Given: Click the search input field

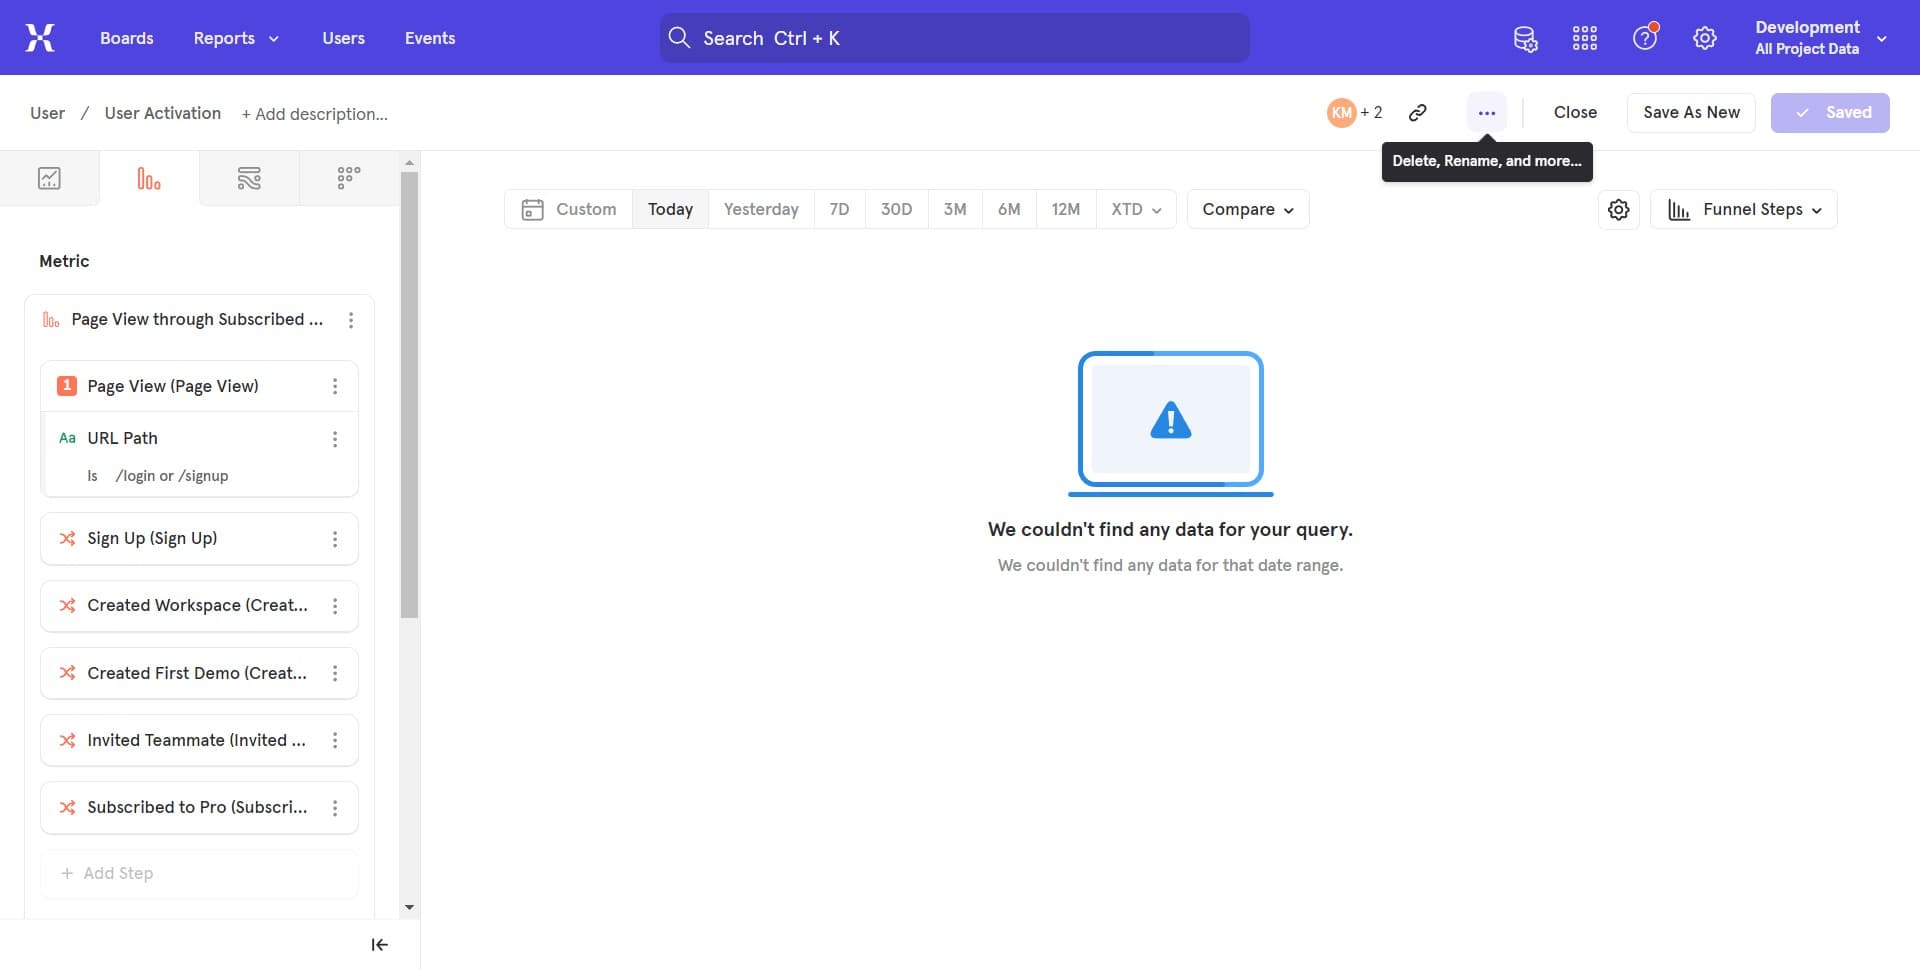Looking at the screenshot, I should [954, 38].
